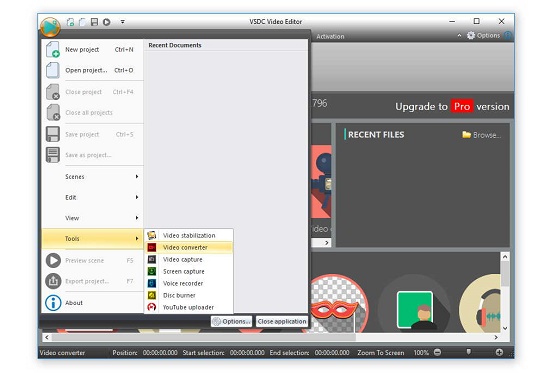
Task: Select Video capture from Tools submenu
Action: [x=189, y=259]
